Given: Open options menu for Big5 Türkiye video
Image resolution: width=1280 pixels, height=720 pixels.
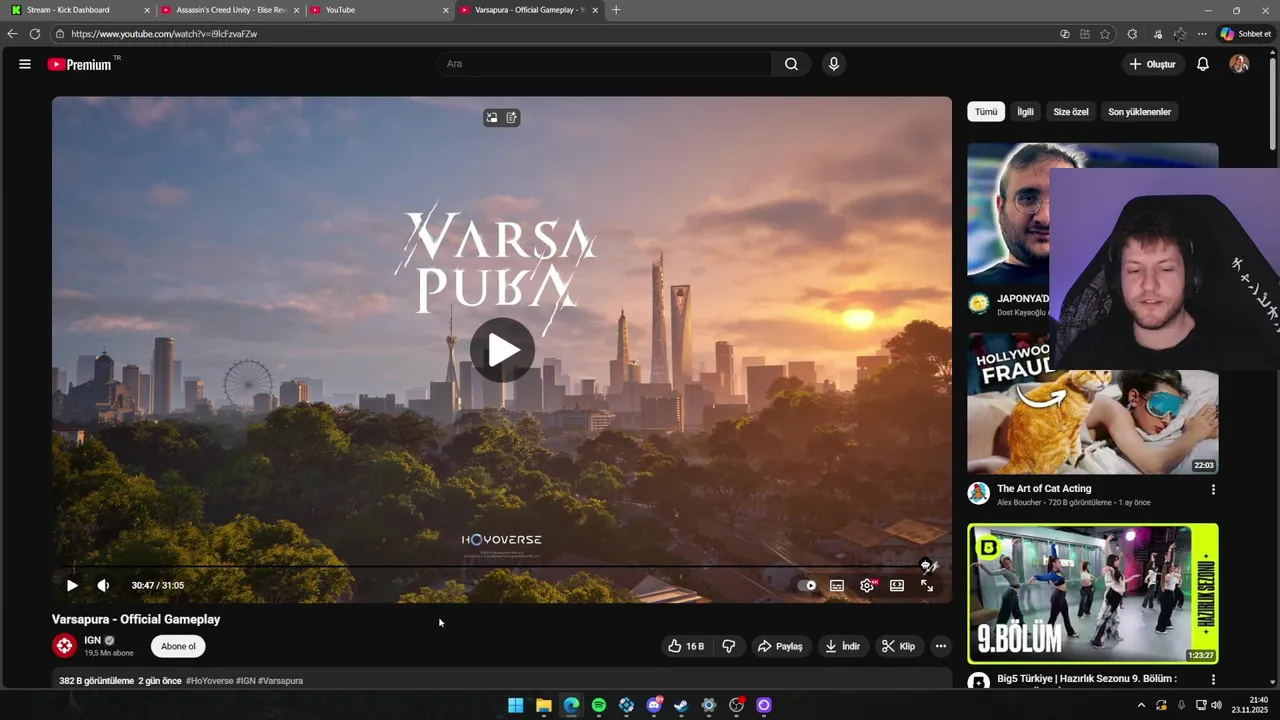Looking at the screenshot, I should [x=1213, y=679].
